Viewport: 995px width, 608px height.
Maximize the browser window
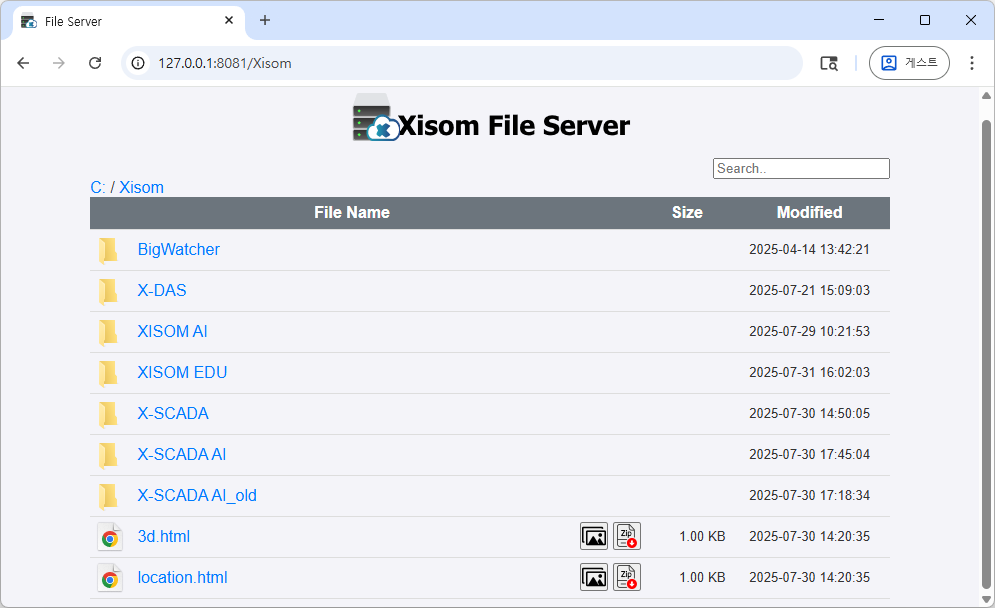point(925,20)
